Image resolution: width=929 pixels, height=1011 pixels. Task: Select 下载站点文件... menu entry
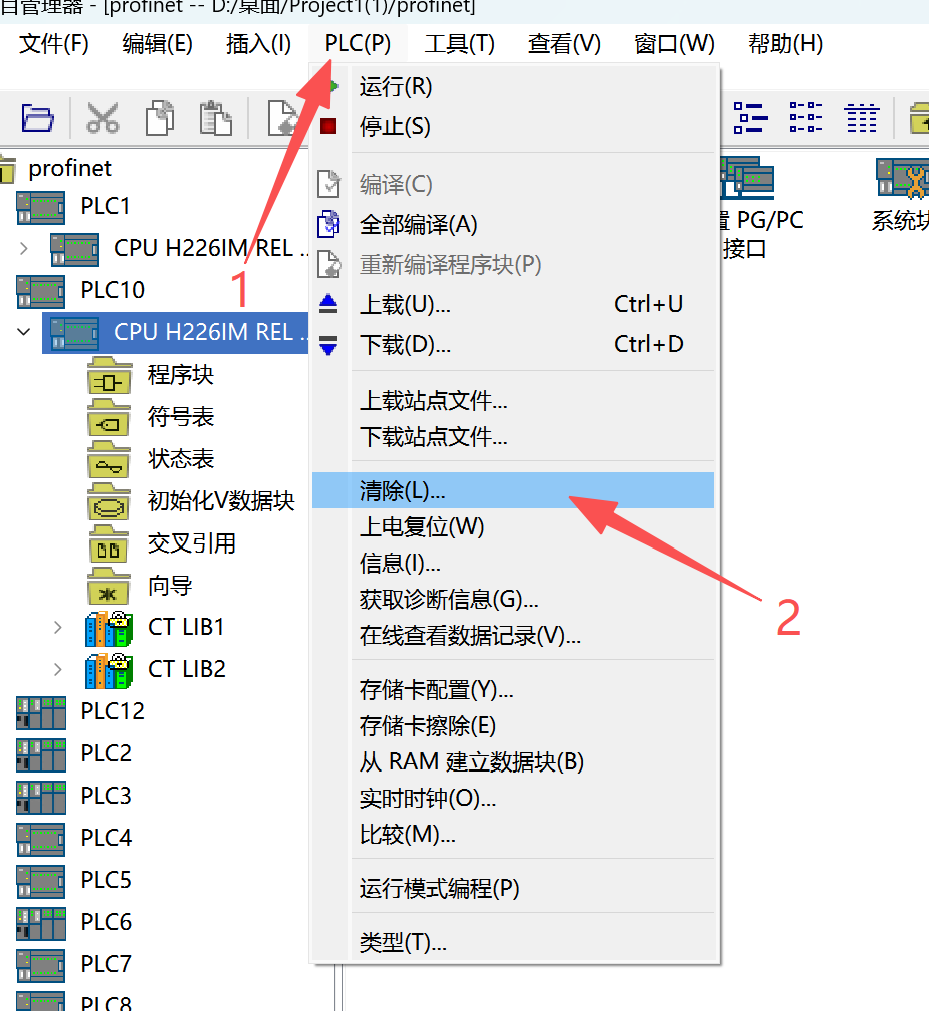click(513, 437)
